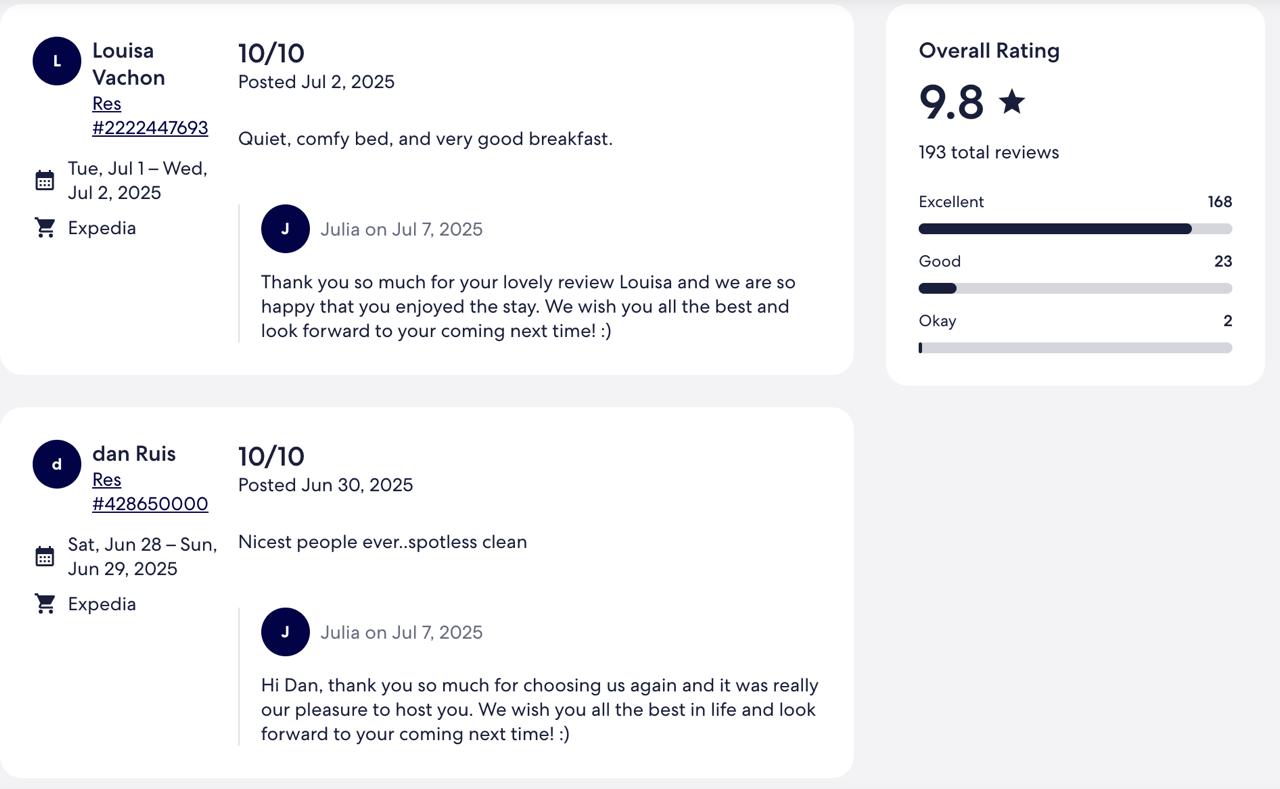Screen dimensions: 1280x789
Task: Open reservation link Res #428650000
Action: 150,492
